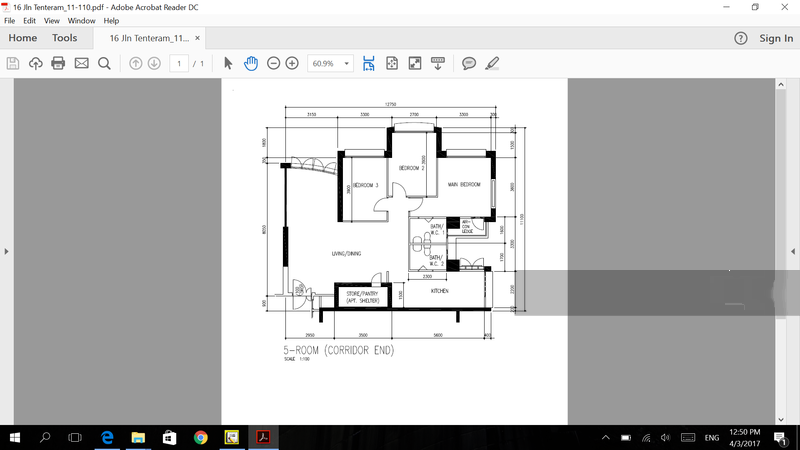
Task: Click the fit one full page icon
Action: pos(392,63)
